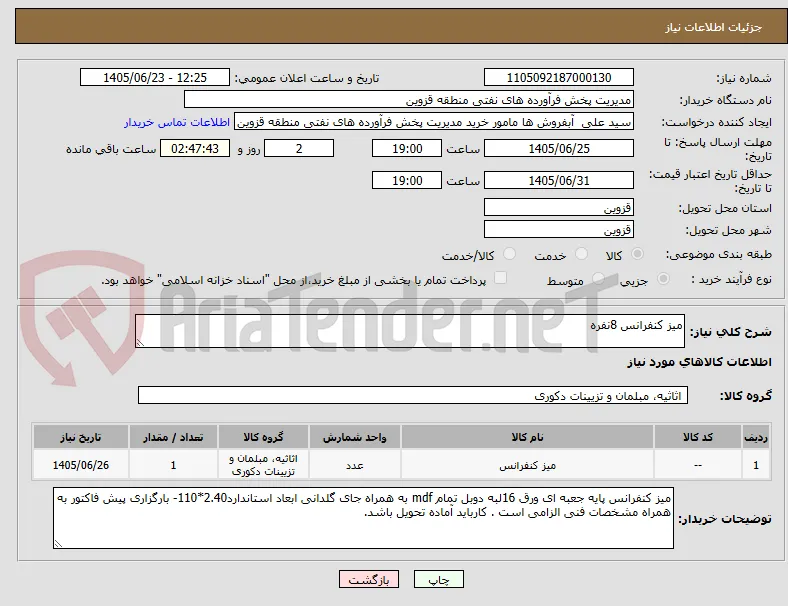
Task: Click the response deadline date 1405/06/25
Action: 558,148
